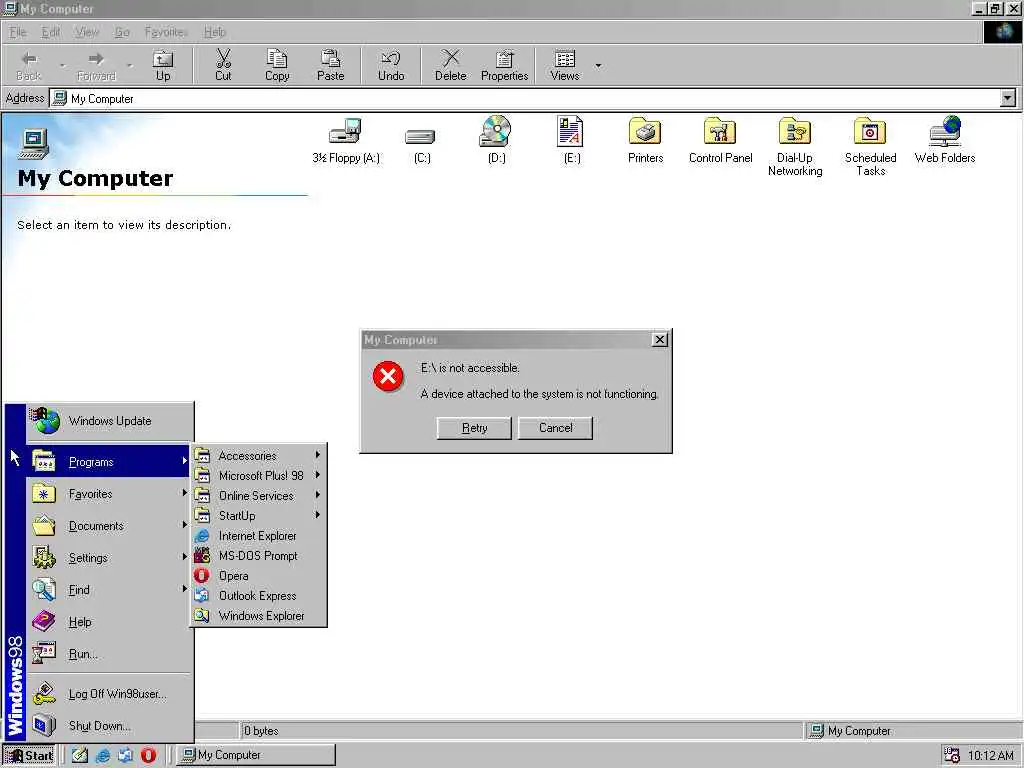
Task: Launch Windows Explorer from Programs menu
Action: 259,616
